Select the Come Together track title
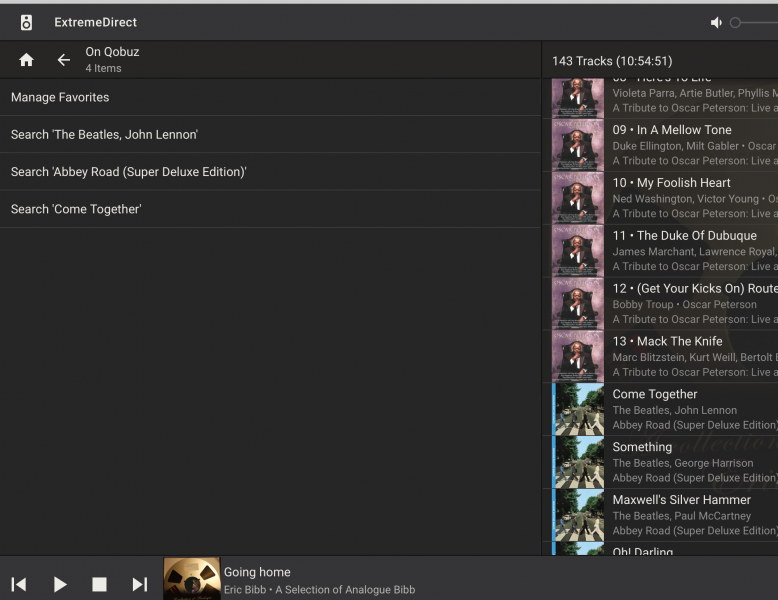 655,394
